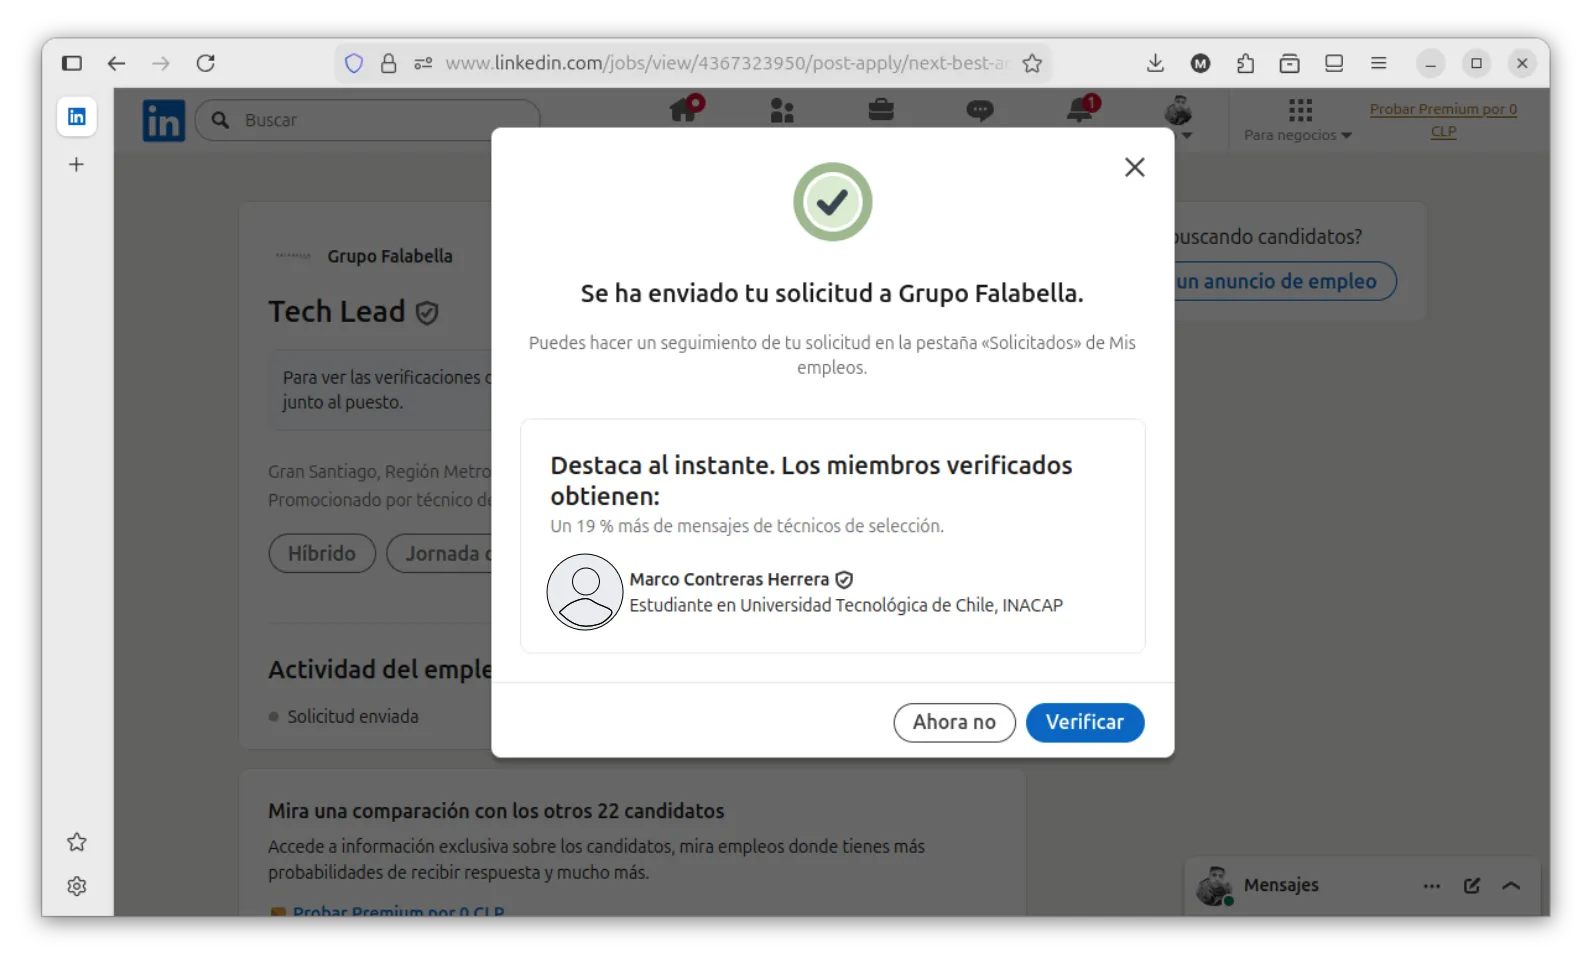1591x961 pixels.
Task: Go back using browser back arrow
Action: pos(116,63)
